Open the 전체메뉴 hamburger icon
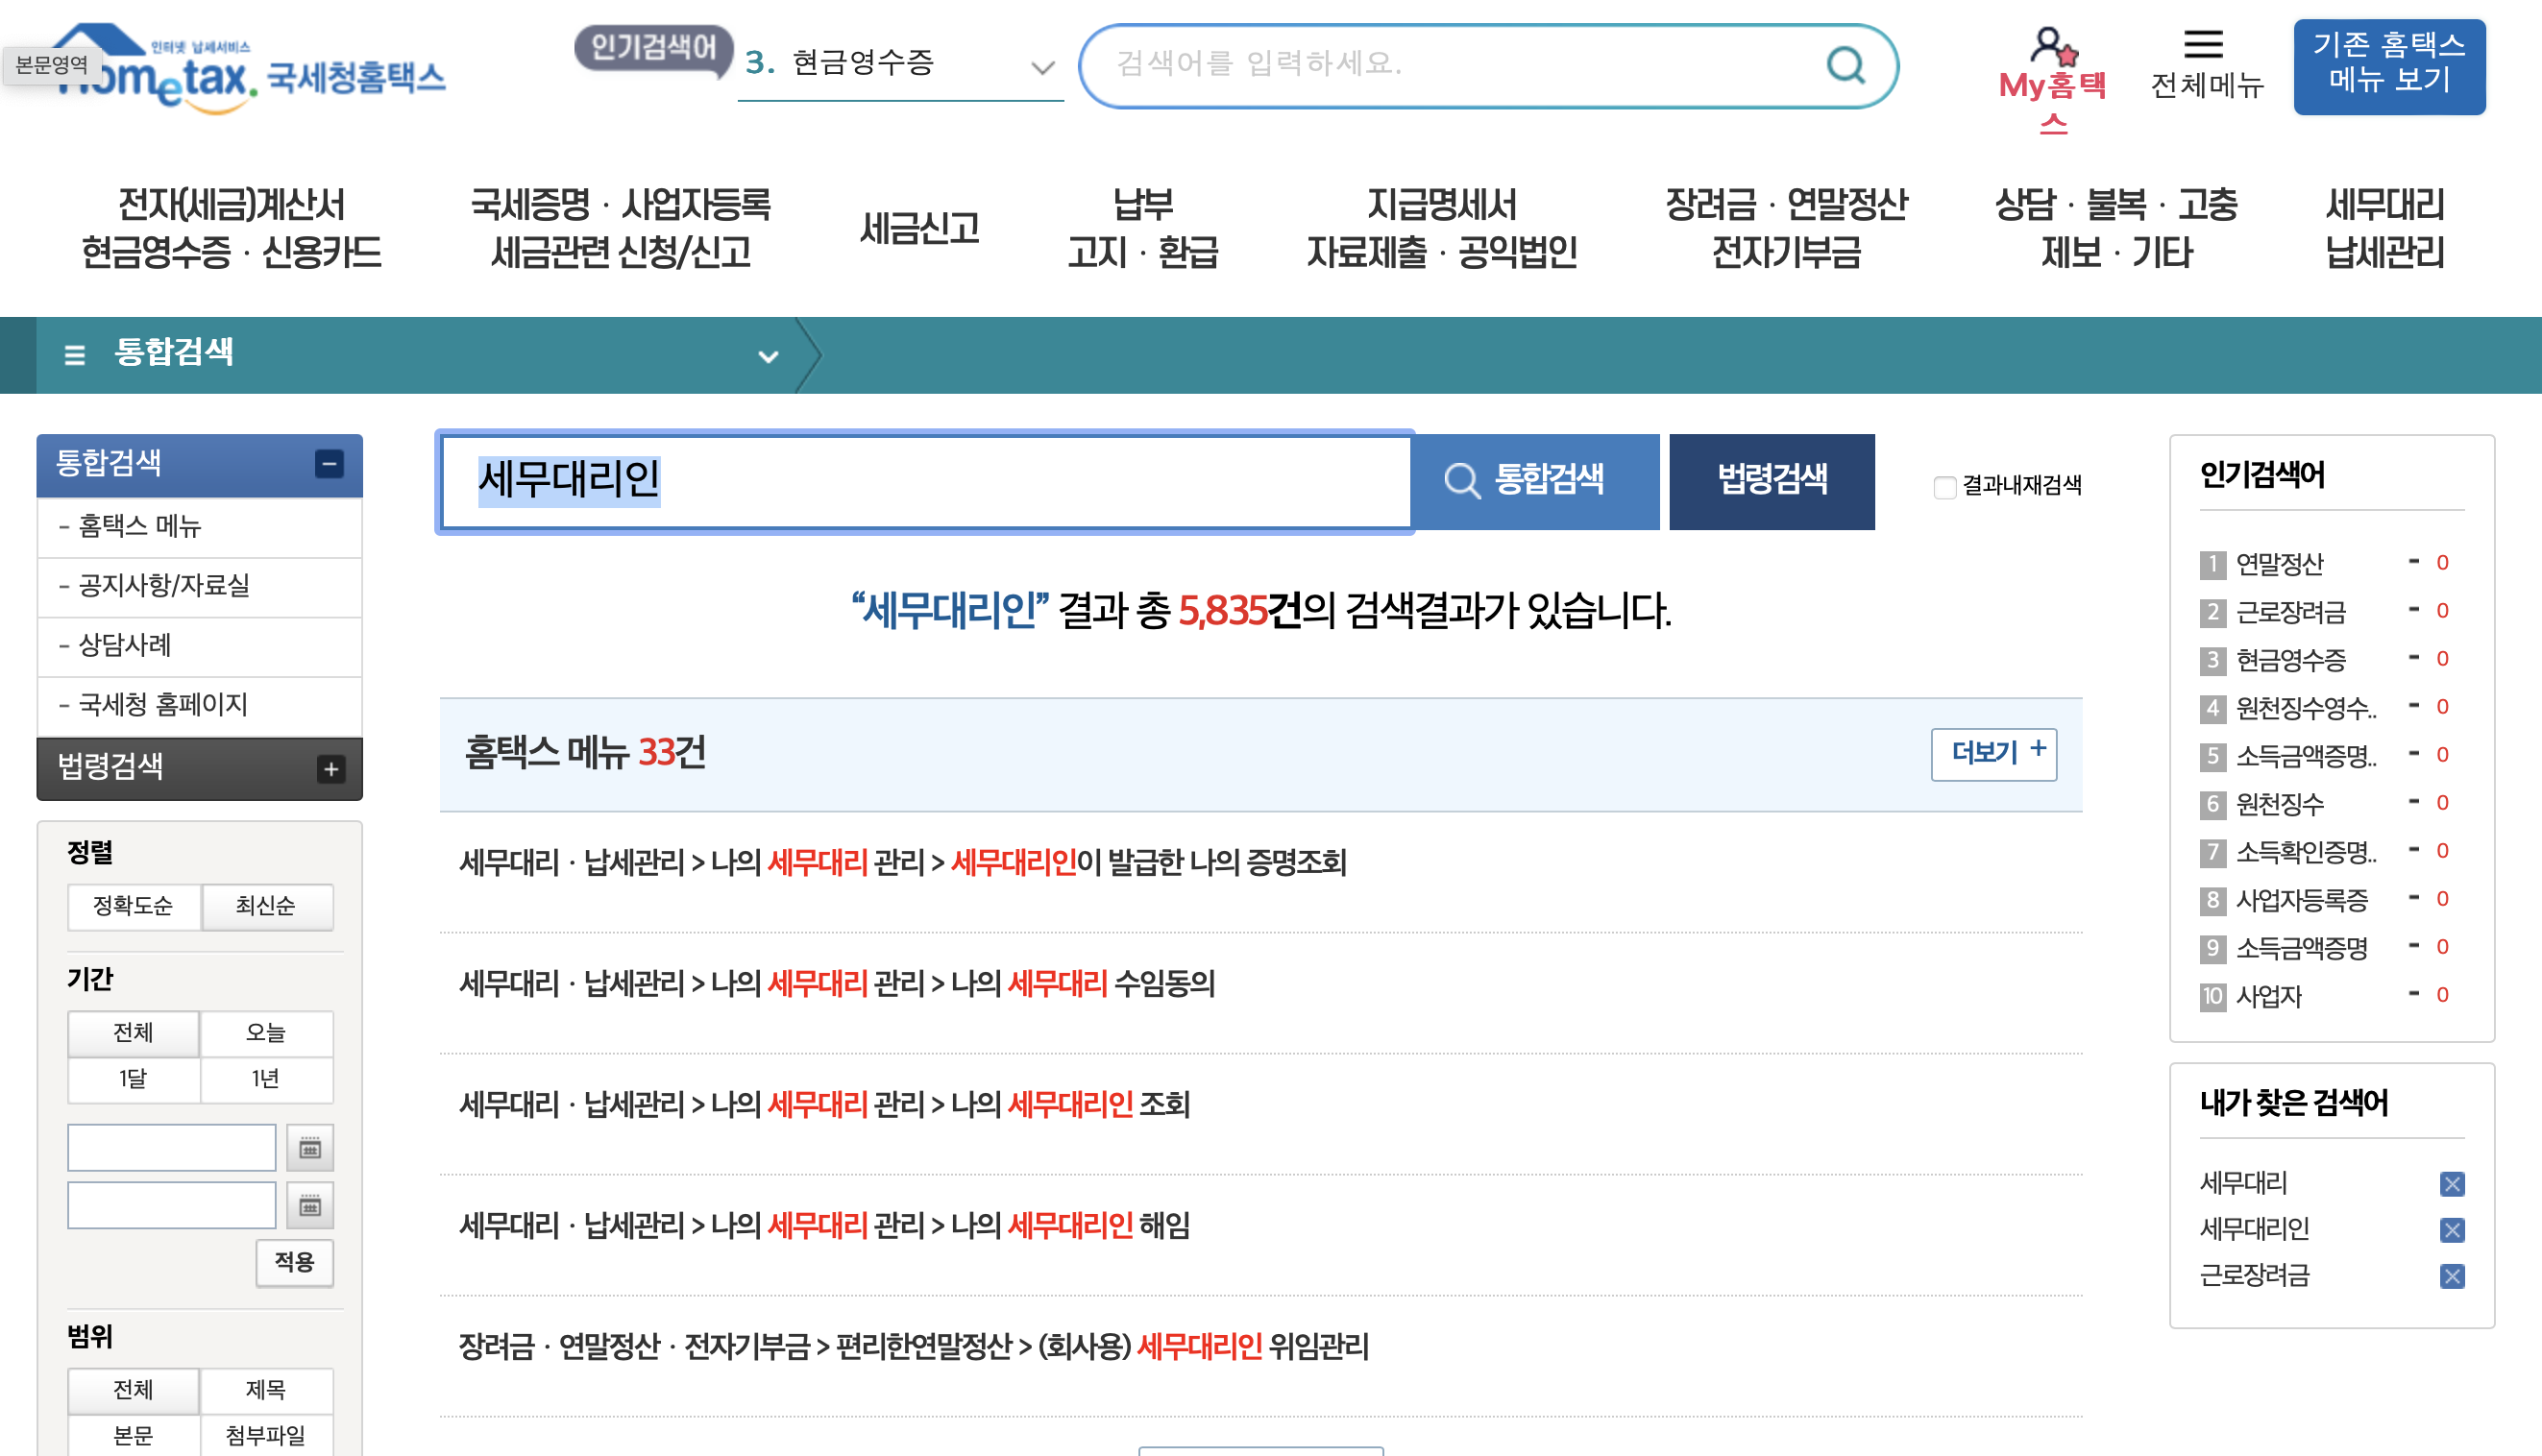The image size is (2542, 1456). point(2203,44)
